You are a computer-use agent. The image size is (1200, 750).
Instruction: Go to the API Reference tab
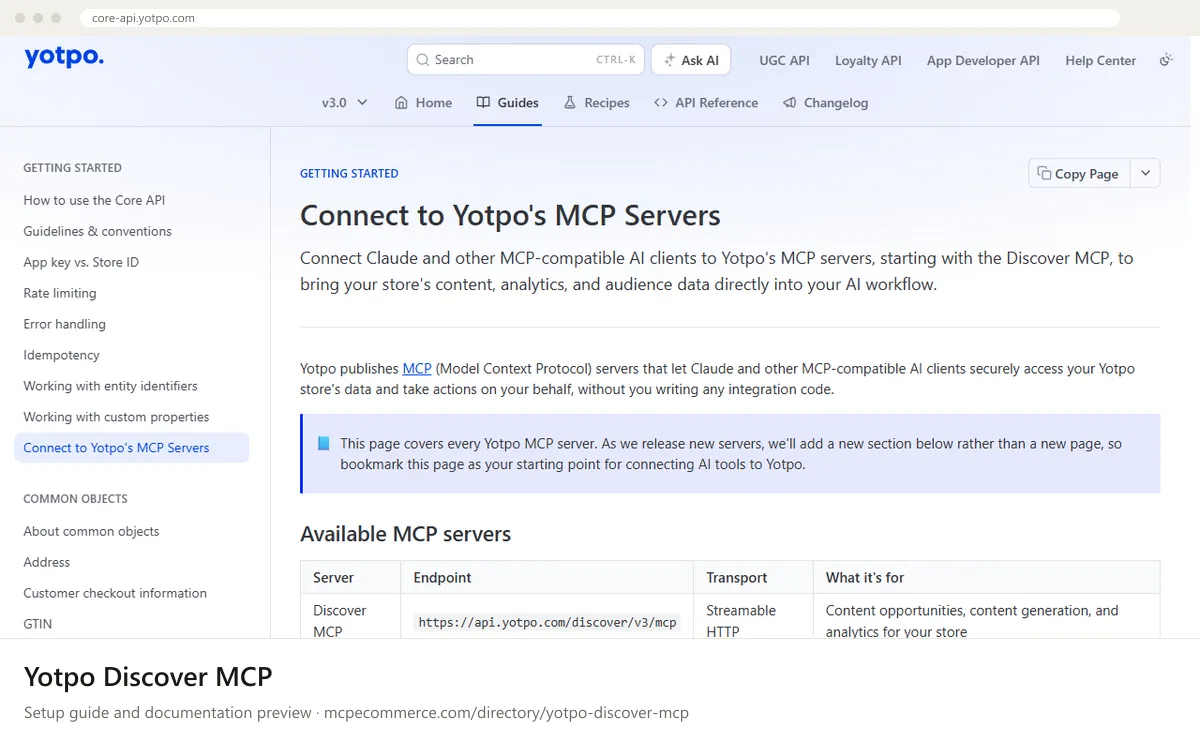[706, 102]
